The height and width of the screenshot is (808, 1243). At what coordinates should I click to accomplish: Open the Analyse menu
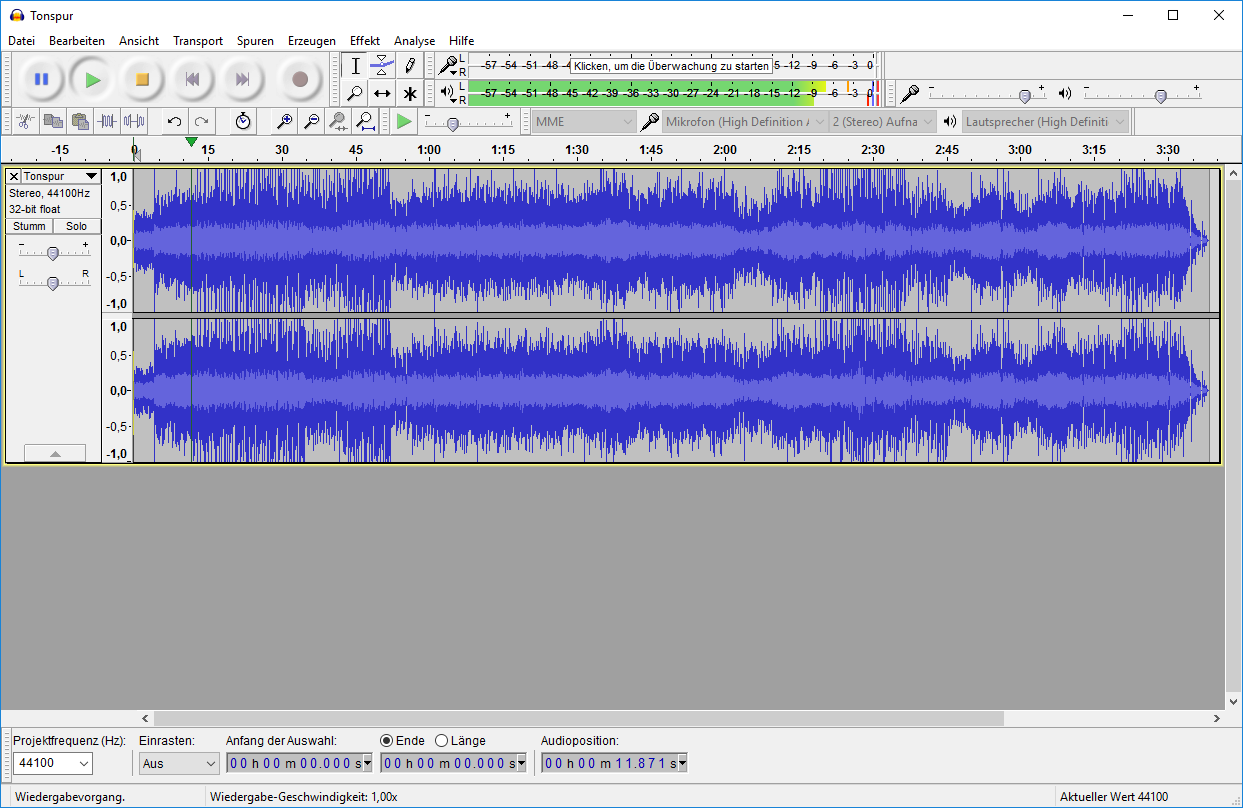click(414, 41)
